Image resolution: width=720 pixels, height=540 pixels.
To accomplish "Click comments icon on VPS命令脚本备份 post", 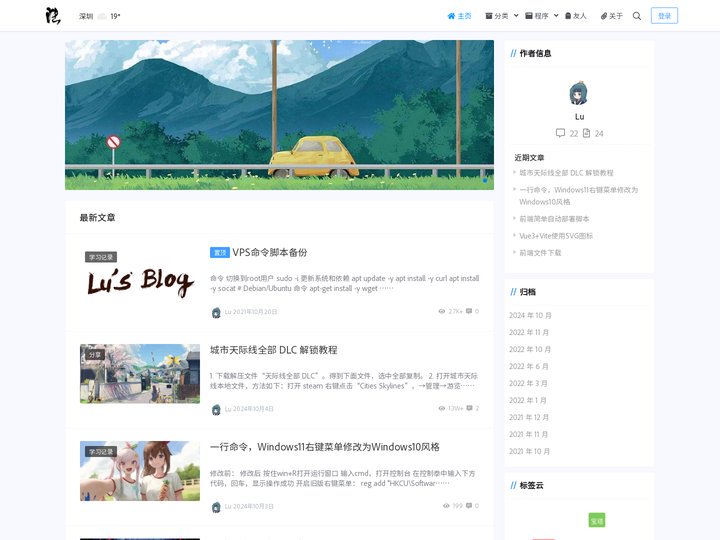I will pyautogui.click(x=469, y=311).
